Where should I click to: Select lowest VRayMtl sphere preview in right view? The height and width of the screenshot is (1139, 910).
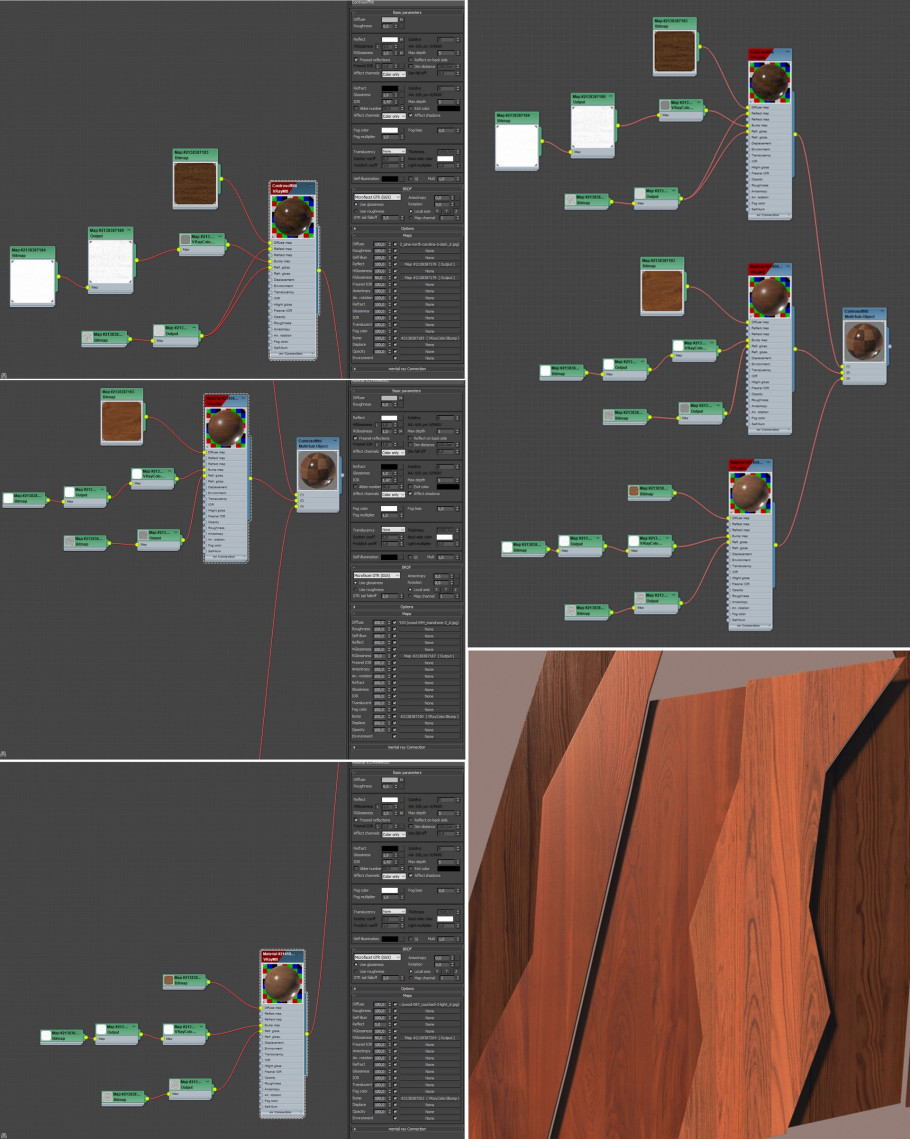click(x=749, y=493)
